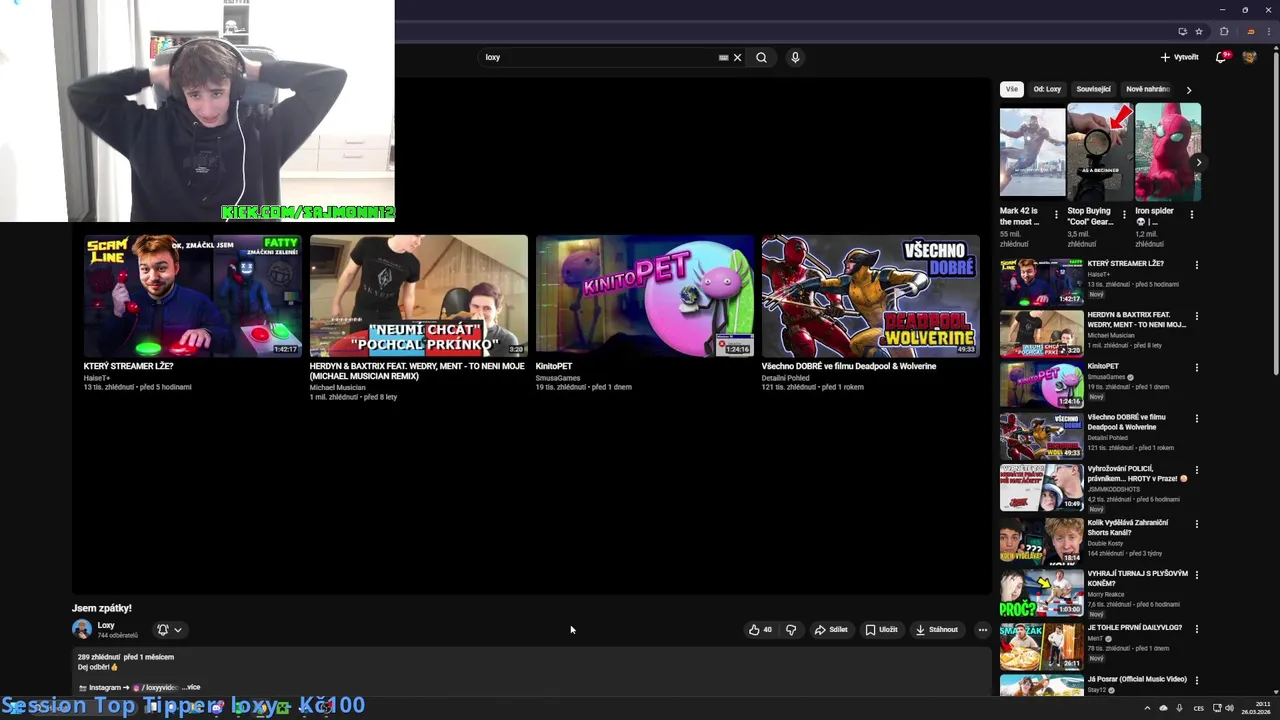Click the Vytvořit create button
Image resolution: width=1280 pixels, height=720 pixels.
coord(1179,57)
